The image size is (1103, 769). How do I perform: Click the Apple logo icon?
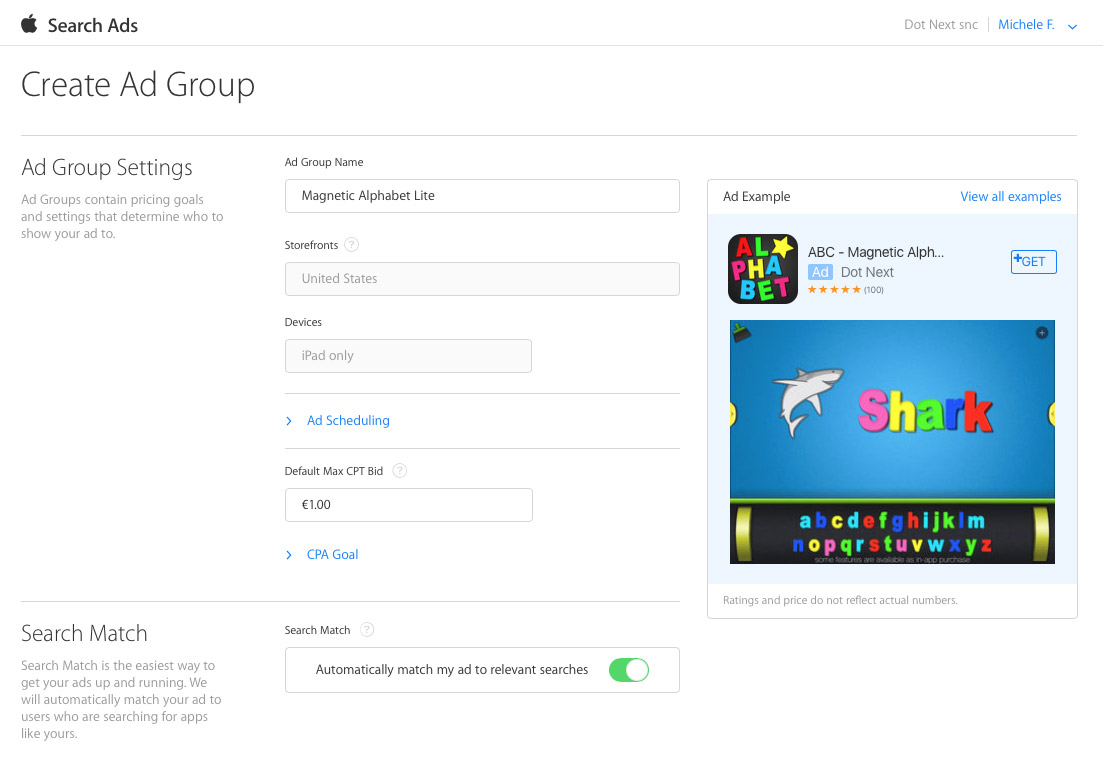click(x=29, y=24)
